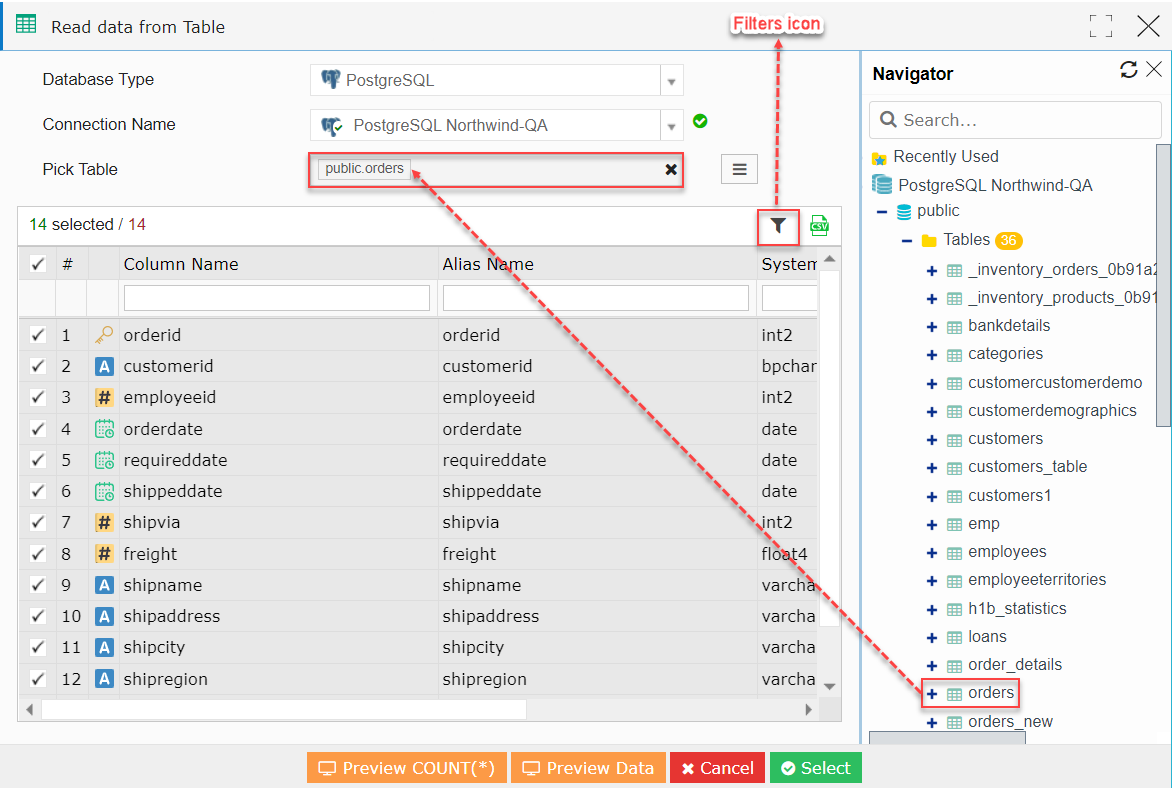The height and width of the screenshot is (788, 1172).
Task: Confirm with the Select button
Action: click(x=815, y=768)
